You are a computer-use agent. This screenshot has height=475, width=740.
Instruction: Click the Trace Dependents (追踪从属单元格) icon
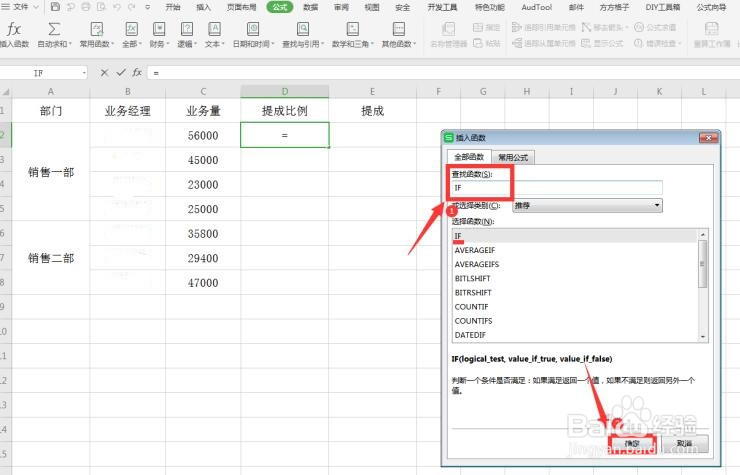point(517,43)
